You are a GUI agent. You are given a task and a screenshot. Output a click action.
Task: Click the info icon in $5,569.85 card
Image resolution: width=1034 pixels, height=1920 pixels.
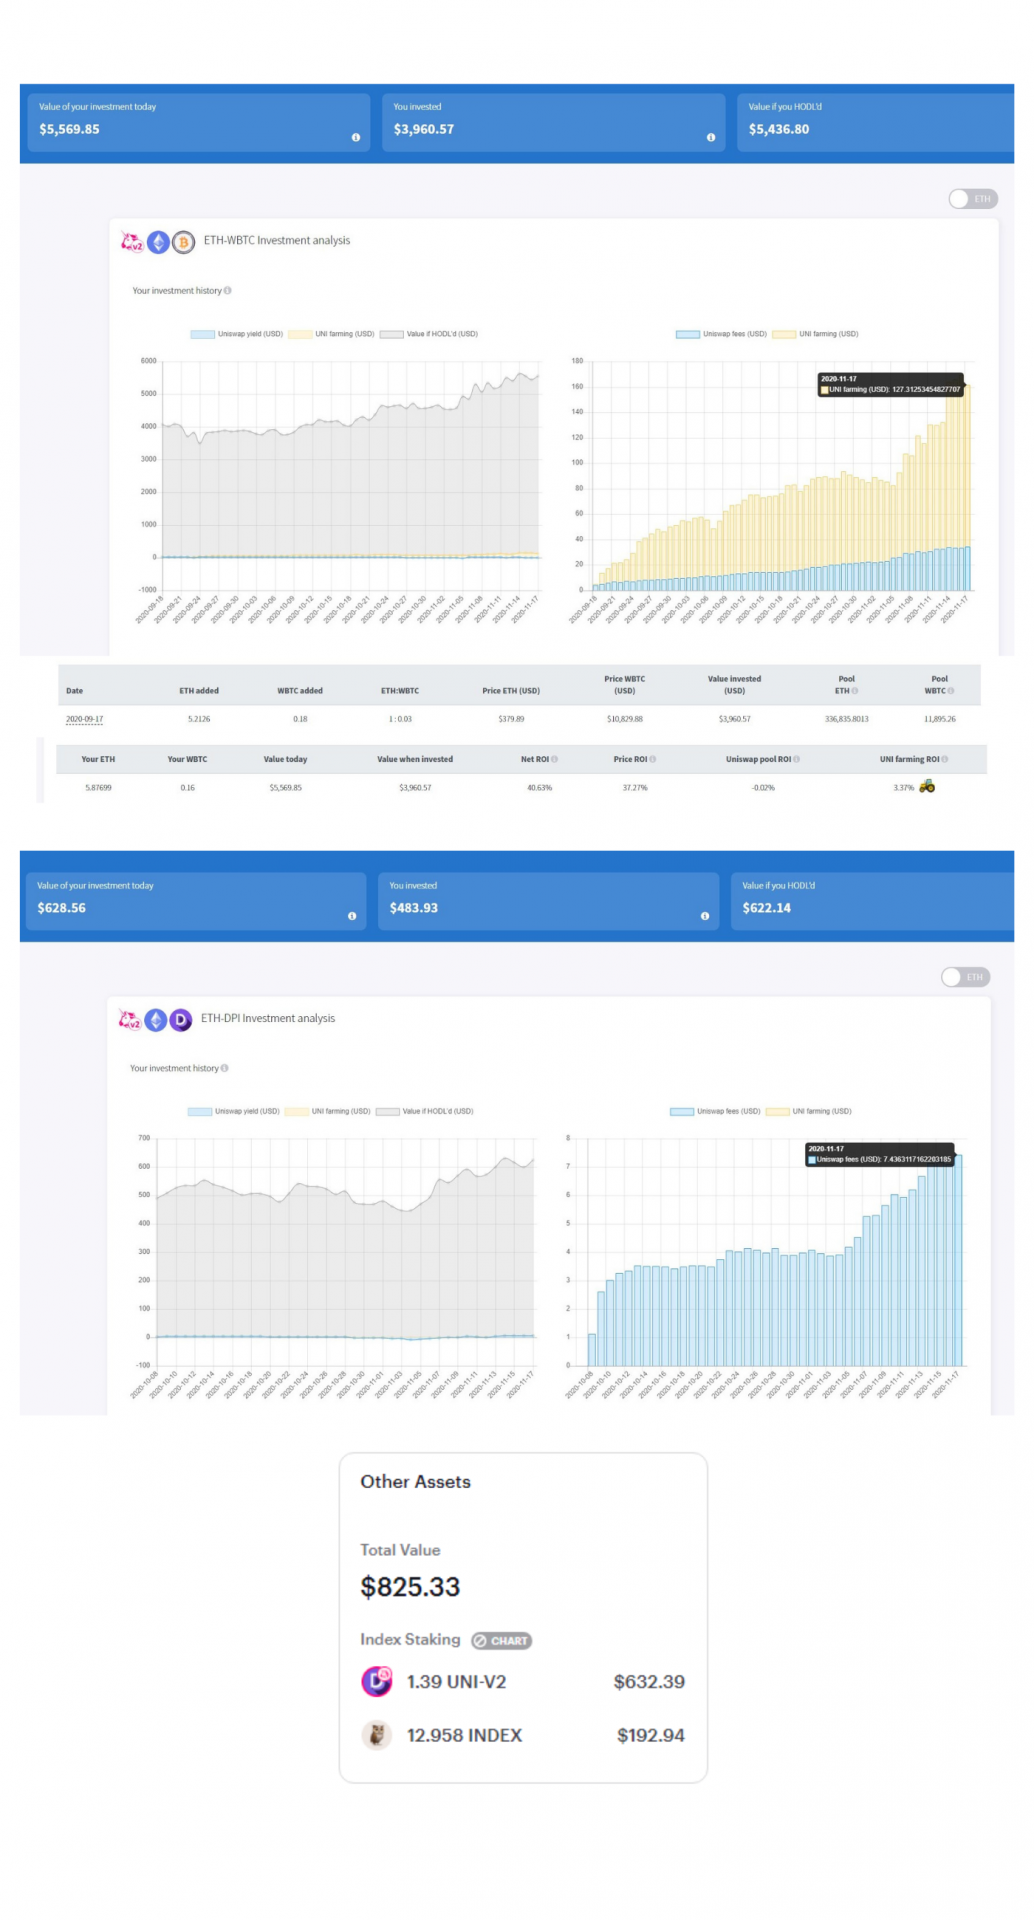[x=355, y=138]
